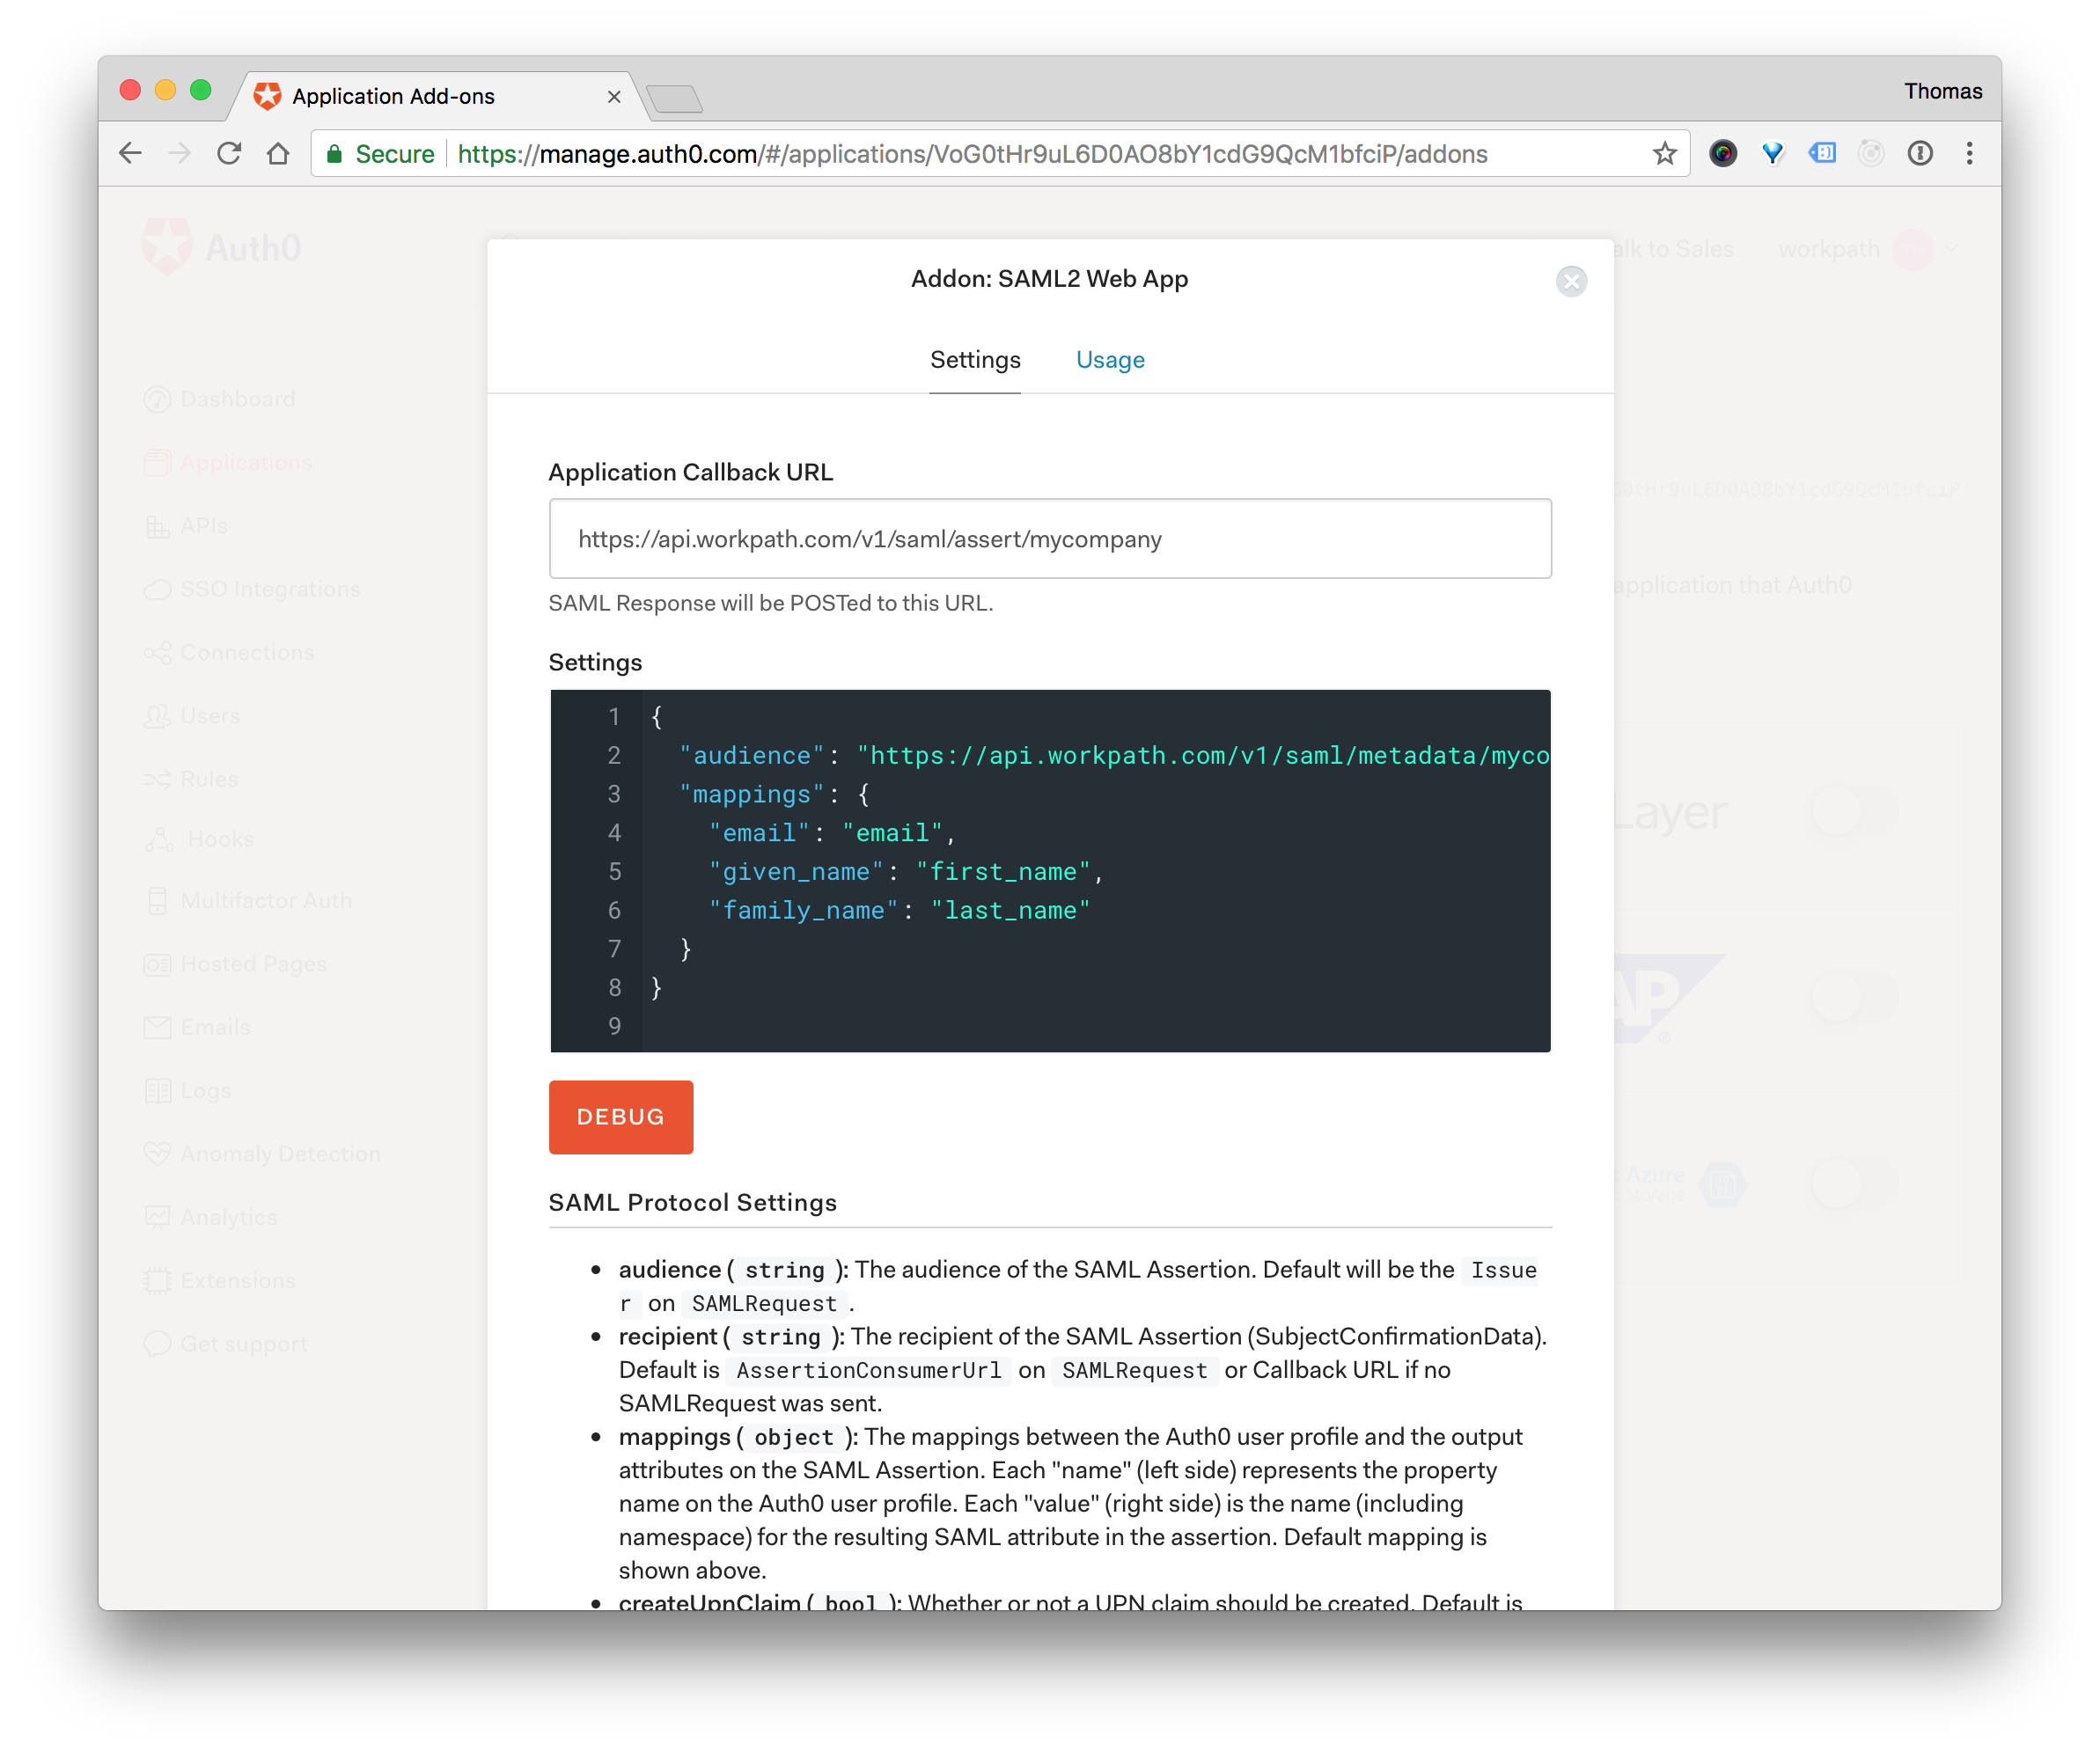The image size is (2100, 1751).
Task: Click the Applications window icon in sidebar
Action: point(157,462)
